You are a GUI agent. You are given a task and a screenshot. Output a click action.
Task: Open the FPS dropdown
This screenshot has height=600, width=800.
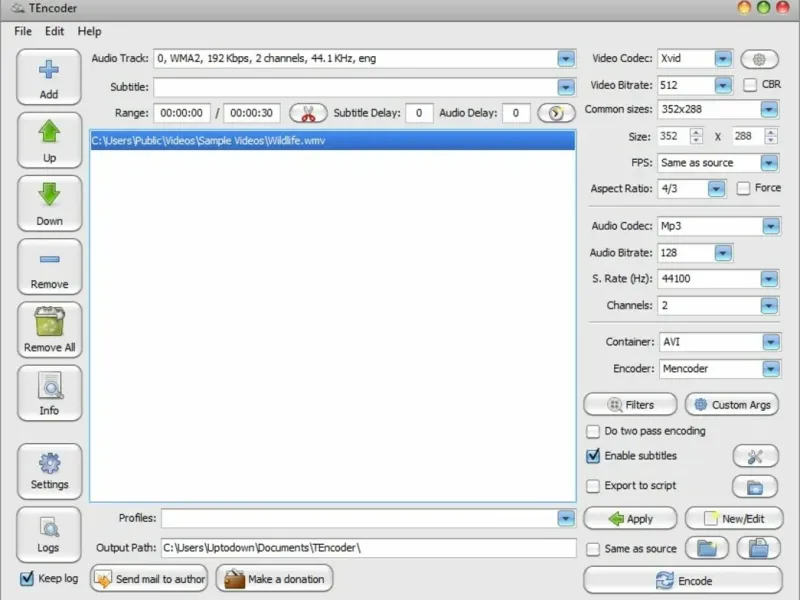[x=769, y=163]
